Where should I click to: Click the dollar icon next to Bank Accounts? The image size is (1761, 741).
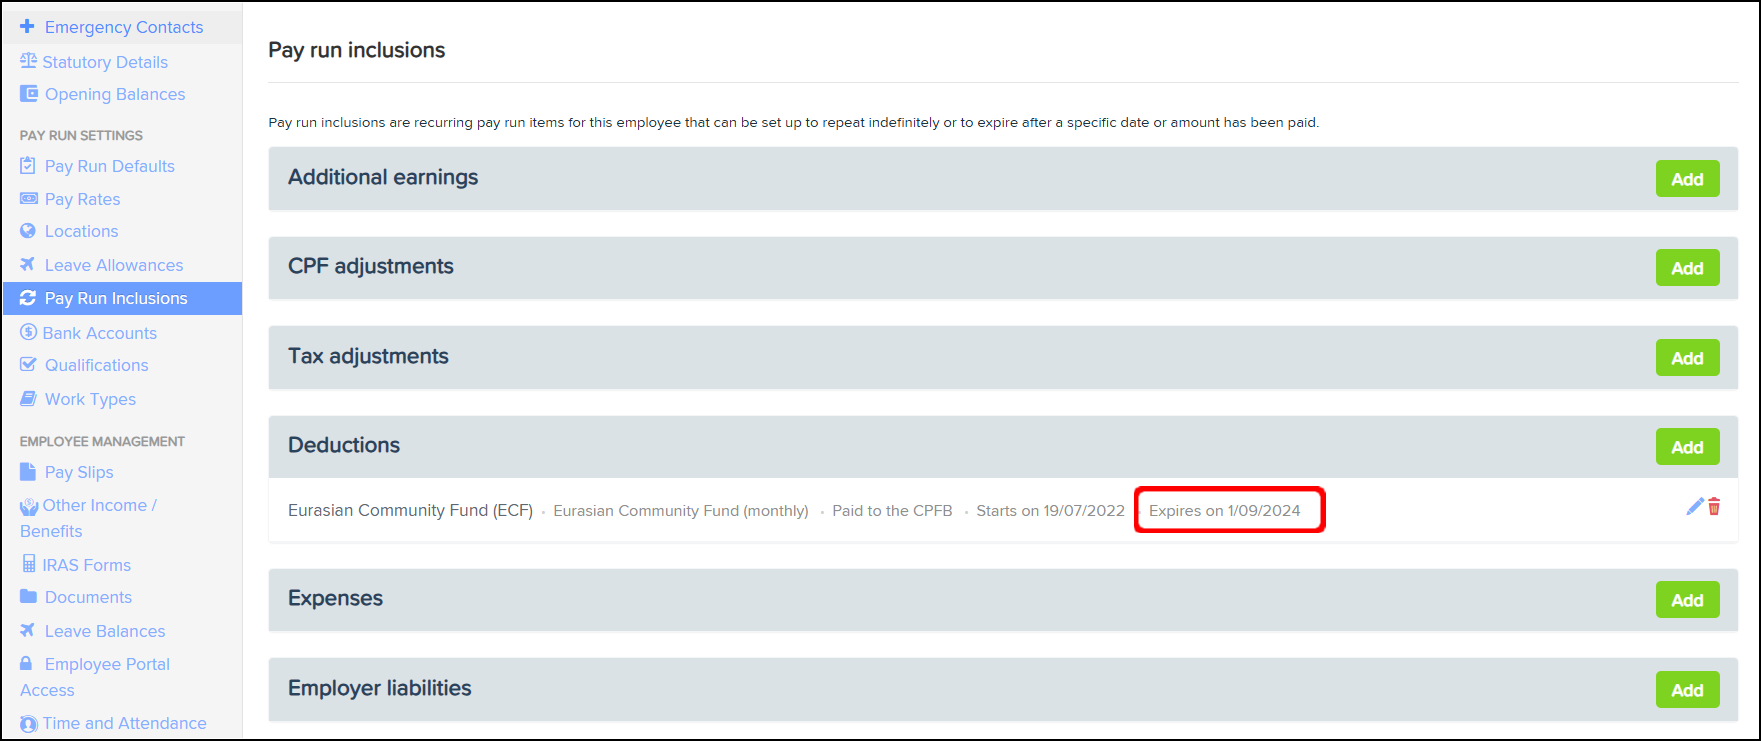click(28, 332)
